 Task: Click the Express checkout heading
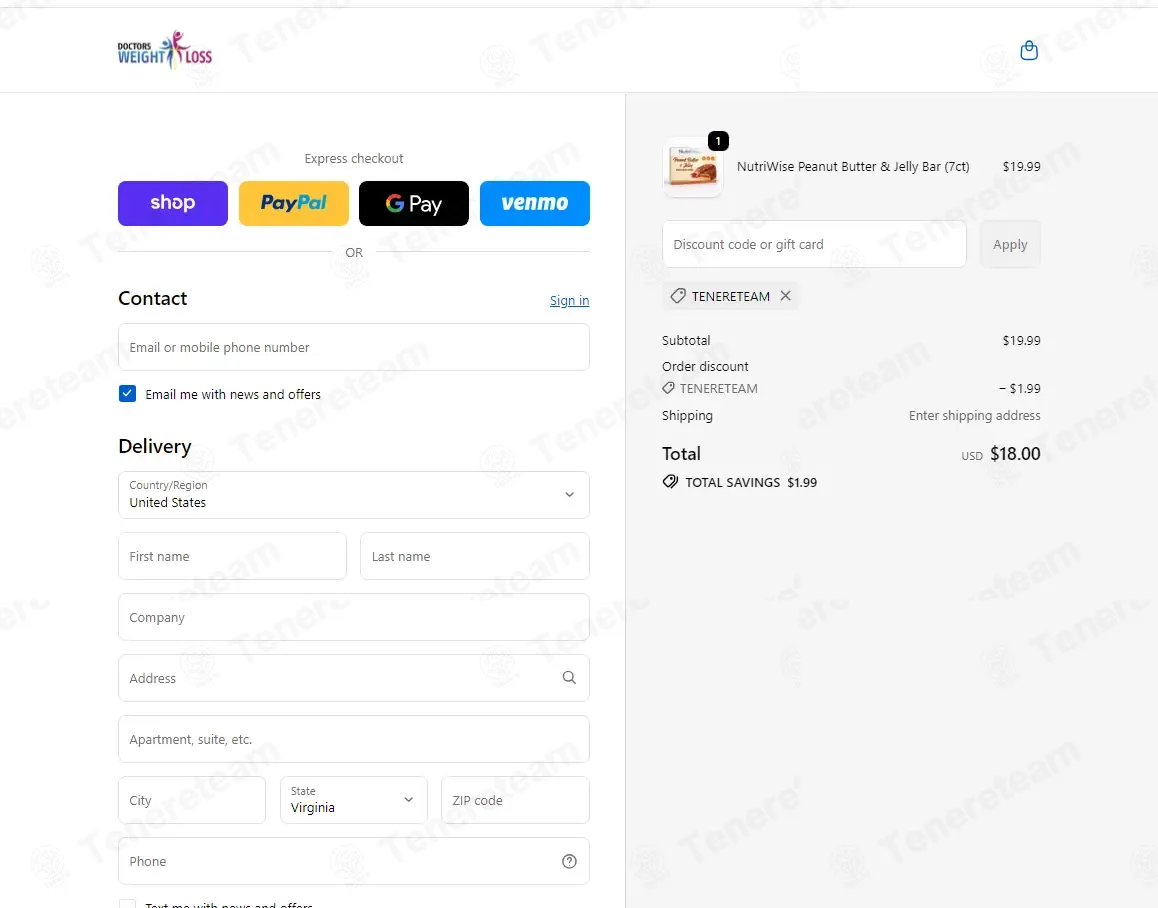point(354,158)
